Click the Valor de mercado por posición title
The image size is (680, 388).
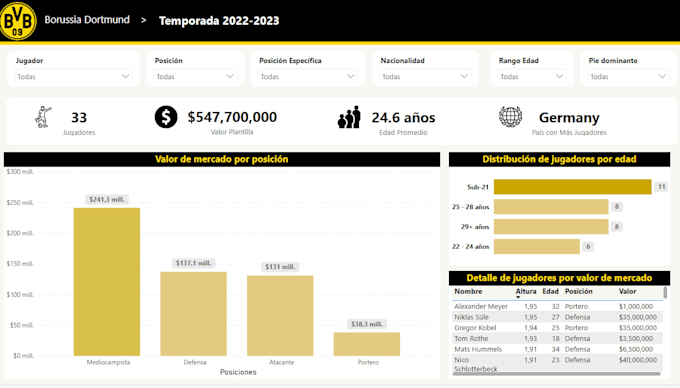(x=222, y=159)
